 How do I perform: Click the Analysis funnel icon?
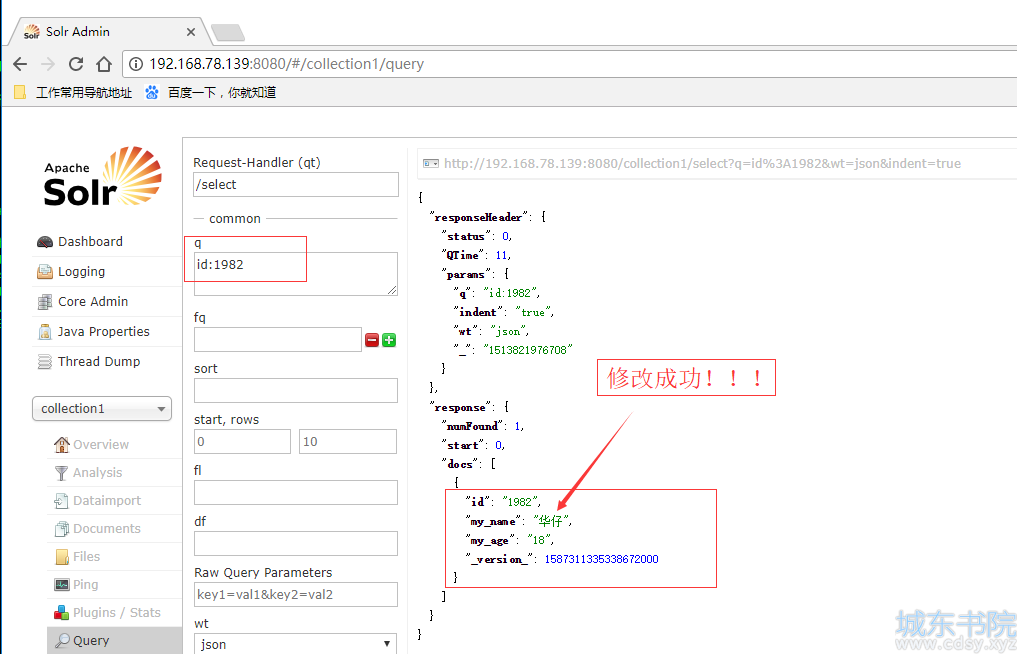[62, 473]
